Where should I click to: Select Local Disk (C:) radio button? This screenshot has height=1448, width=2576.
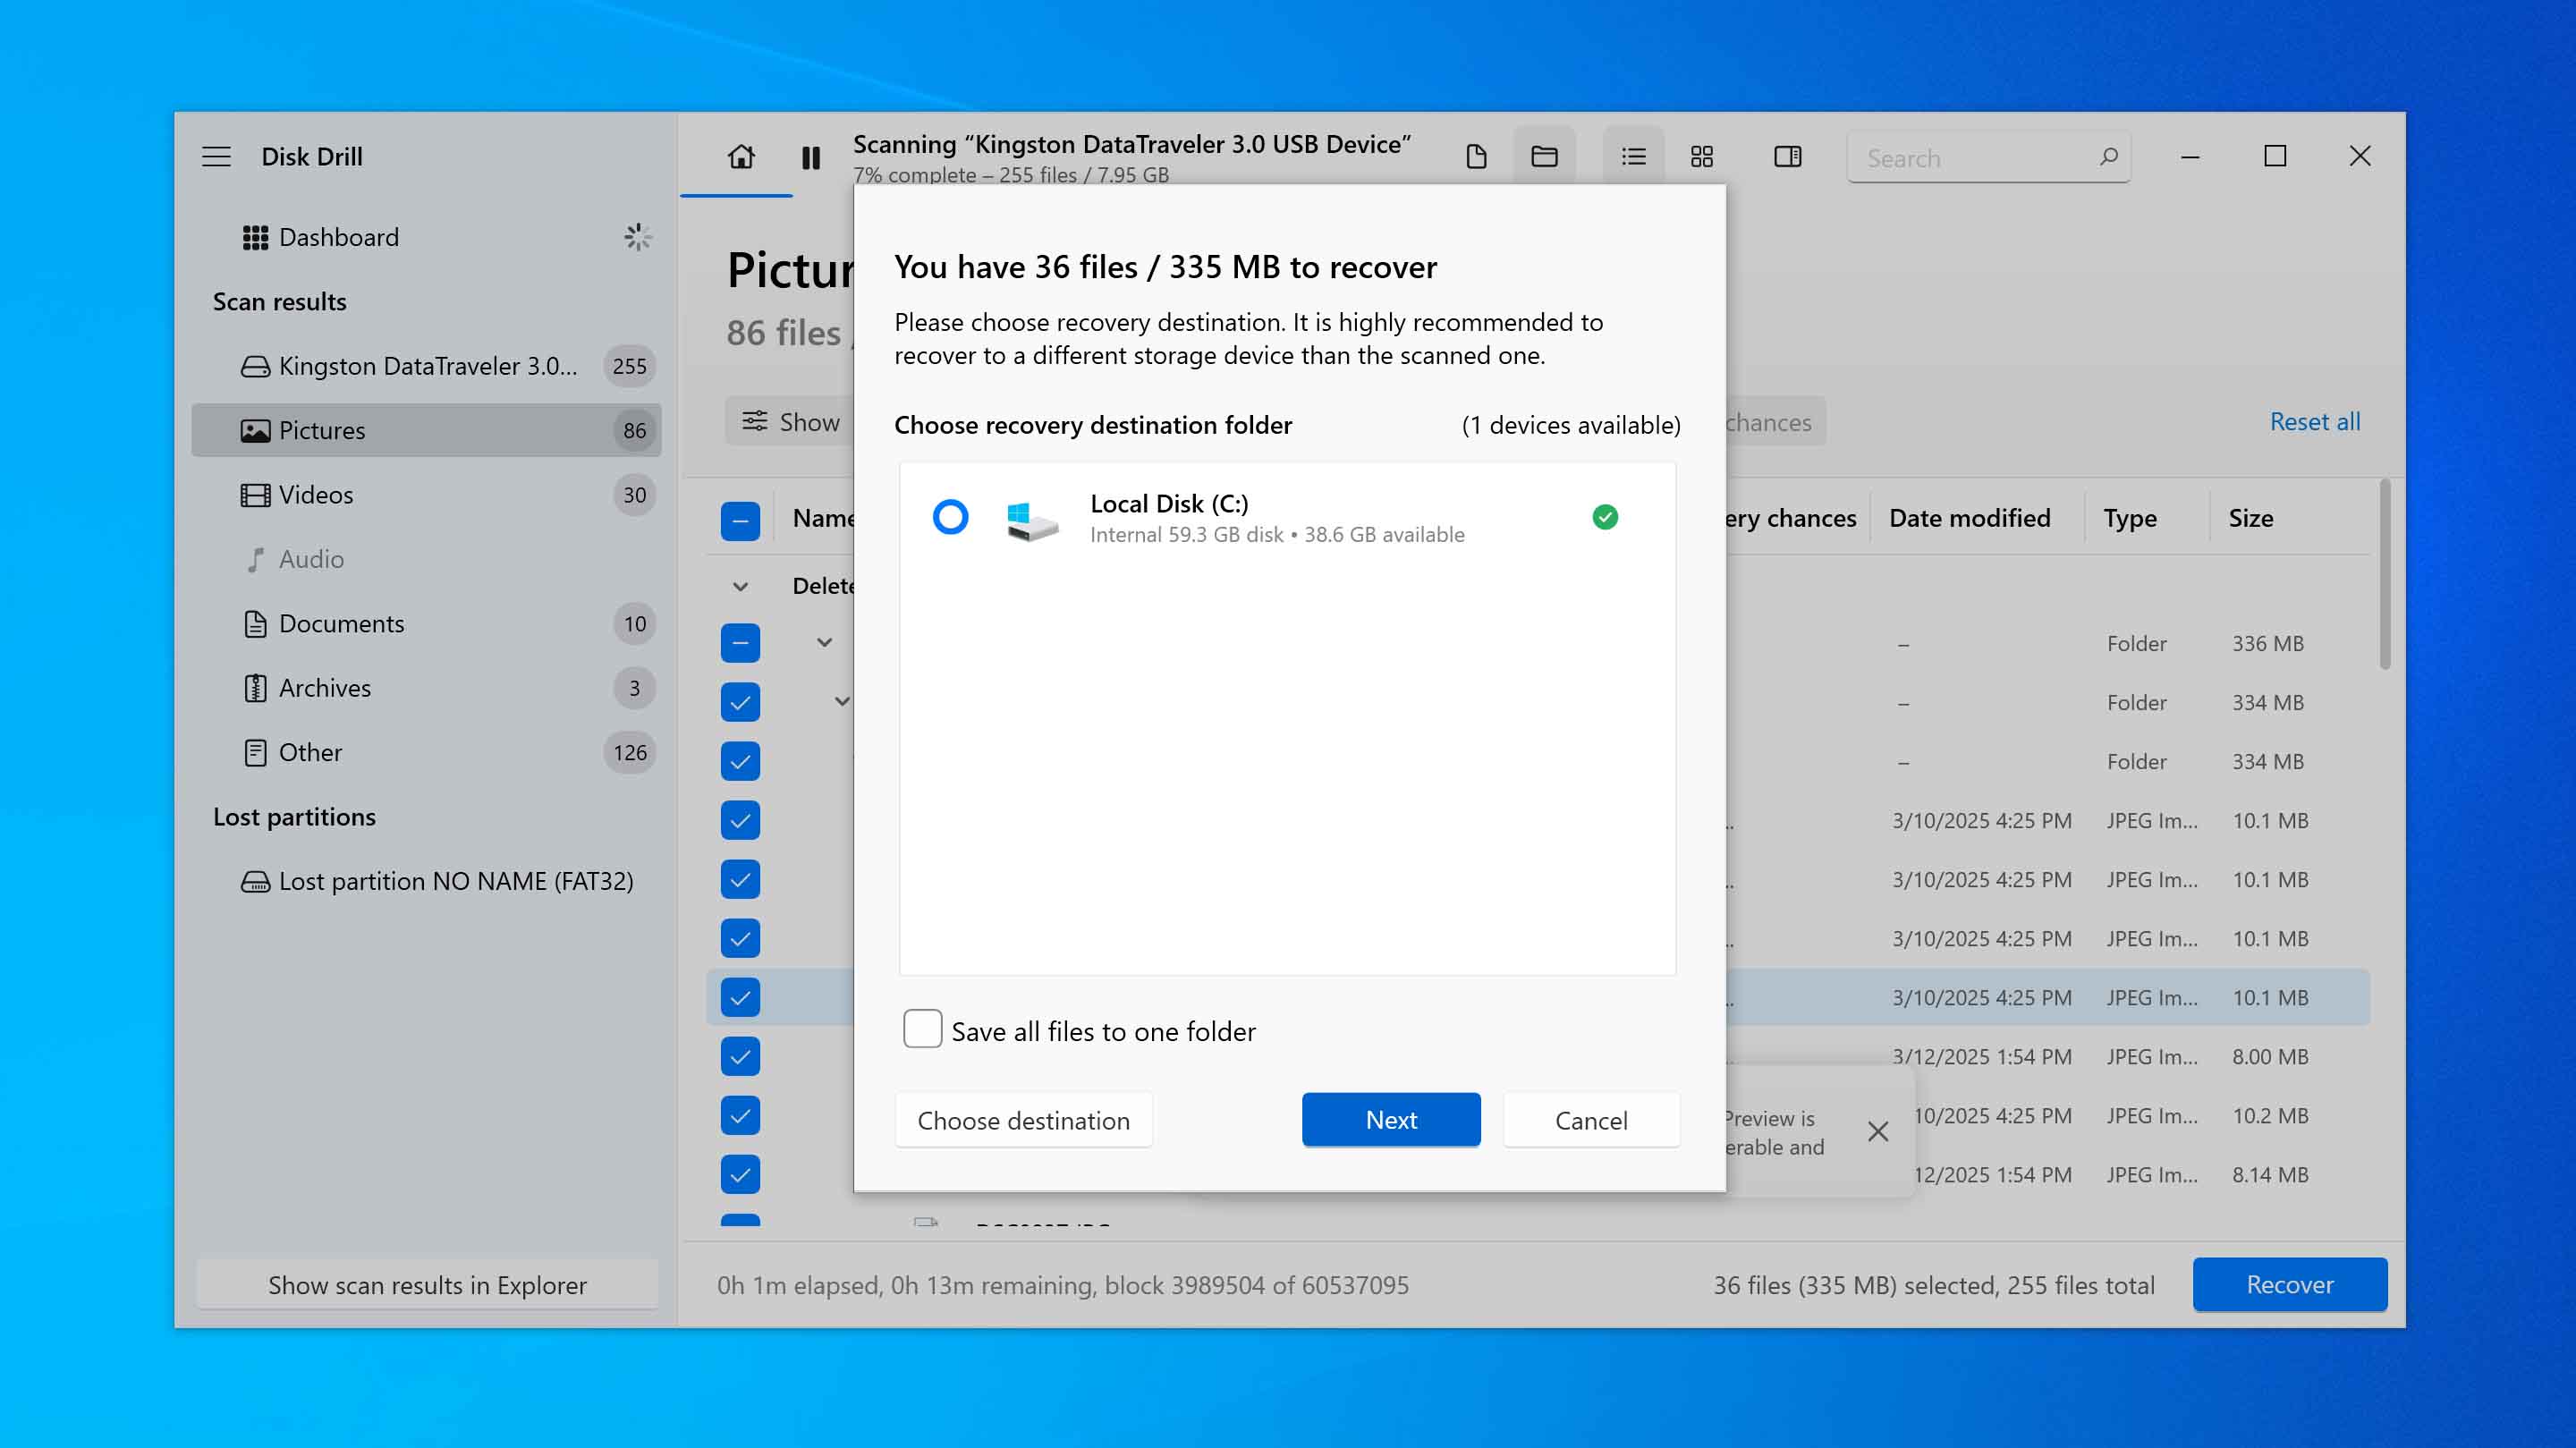tap(950, 517)
